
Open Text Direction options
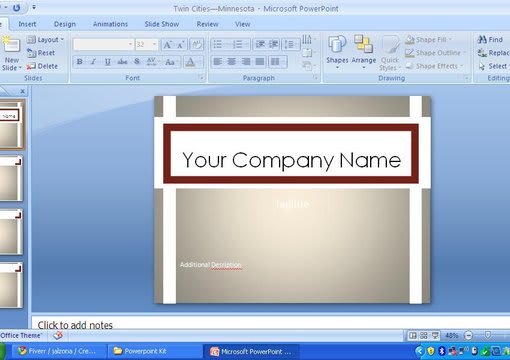[308, 40]
